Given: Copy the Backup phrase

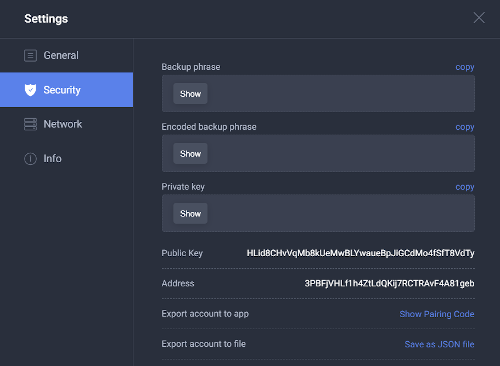Looking at the screenshot, I should click(x=465, y=67).
